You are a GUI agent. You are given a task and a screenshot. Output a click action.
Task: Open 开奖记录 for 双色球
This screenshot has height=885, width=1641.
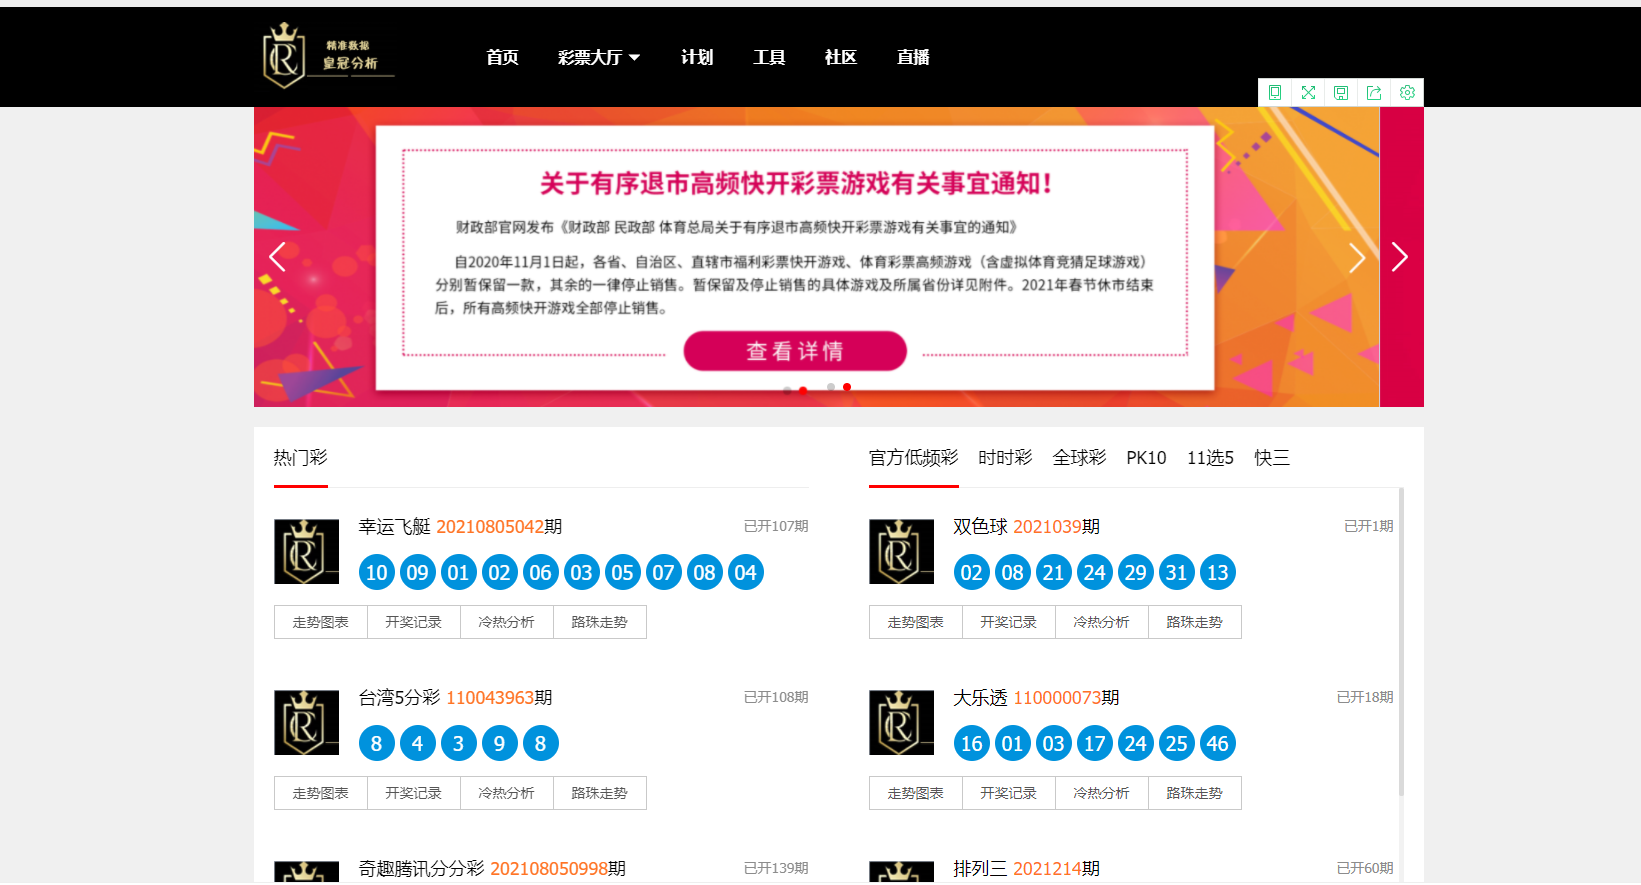[x=1009, y=622]
